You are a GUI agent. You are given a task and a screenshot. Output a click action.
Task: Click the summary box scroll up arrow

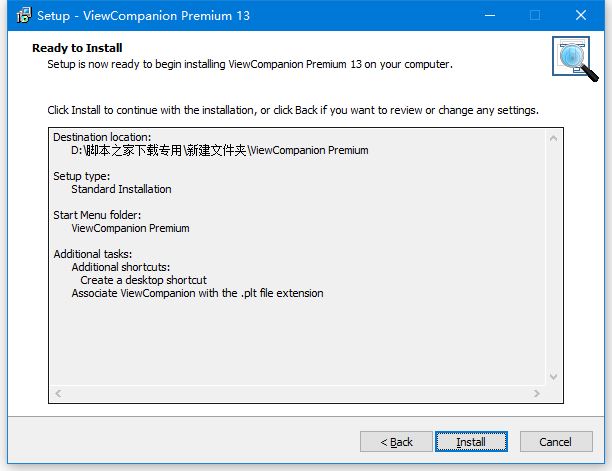pos(553,138)
